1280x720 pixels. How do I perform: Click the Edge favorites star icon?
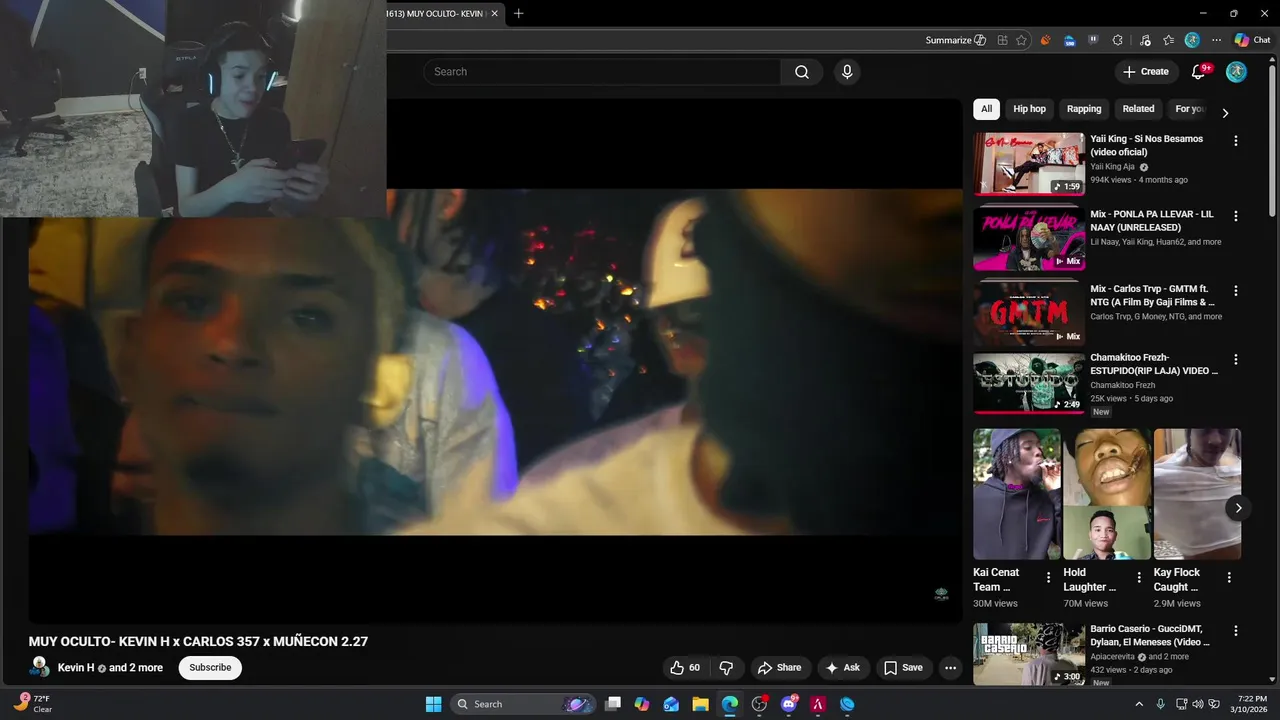point(1021,40)
